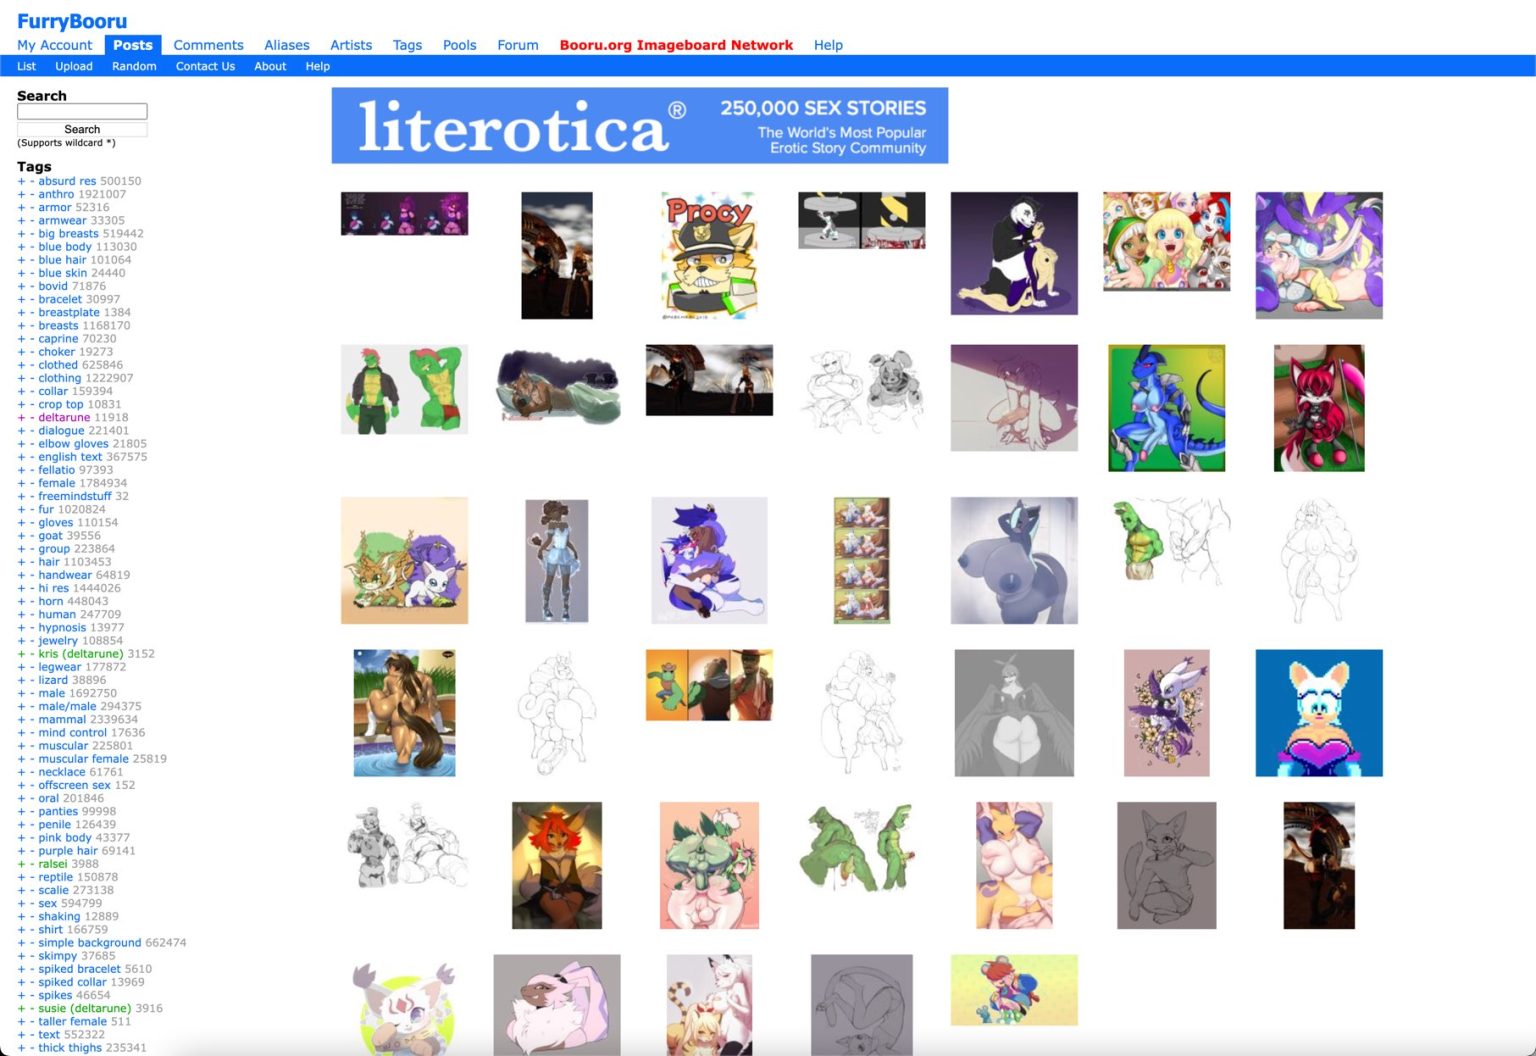Exclude the 'jewelry' tag with minus
Viewport: 1536px width, 1056px height.
(x=32, y=641)
